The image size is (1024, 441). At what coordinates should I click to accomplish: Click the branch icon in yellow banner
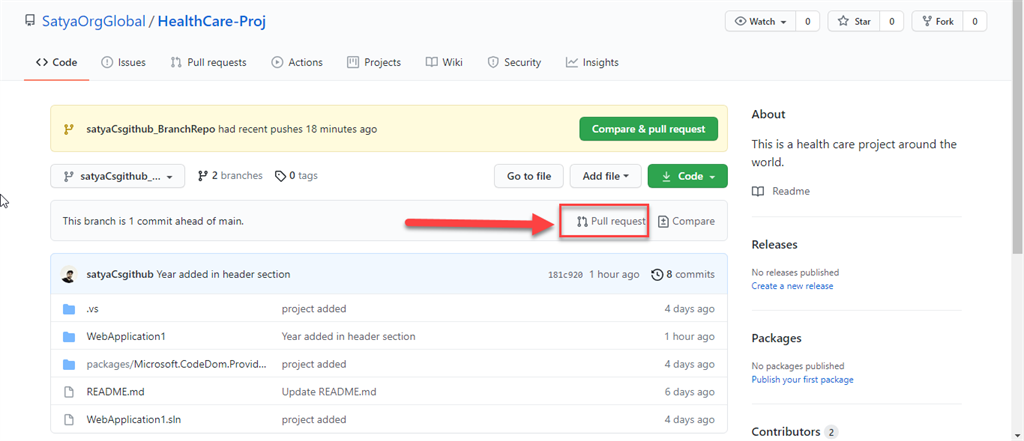69,129
